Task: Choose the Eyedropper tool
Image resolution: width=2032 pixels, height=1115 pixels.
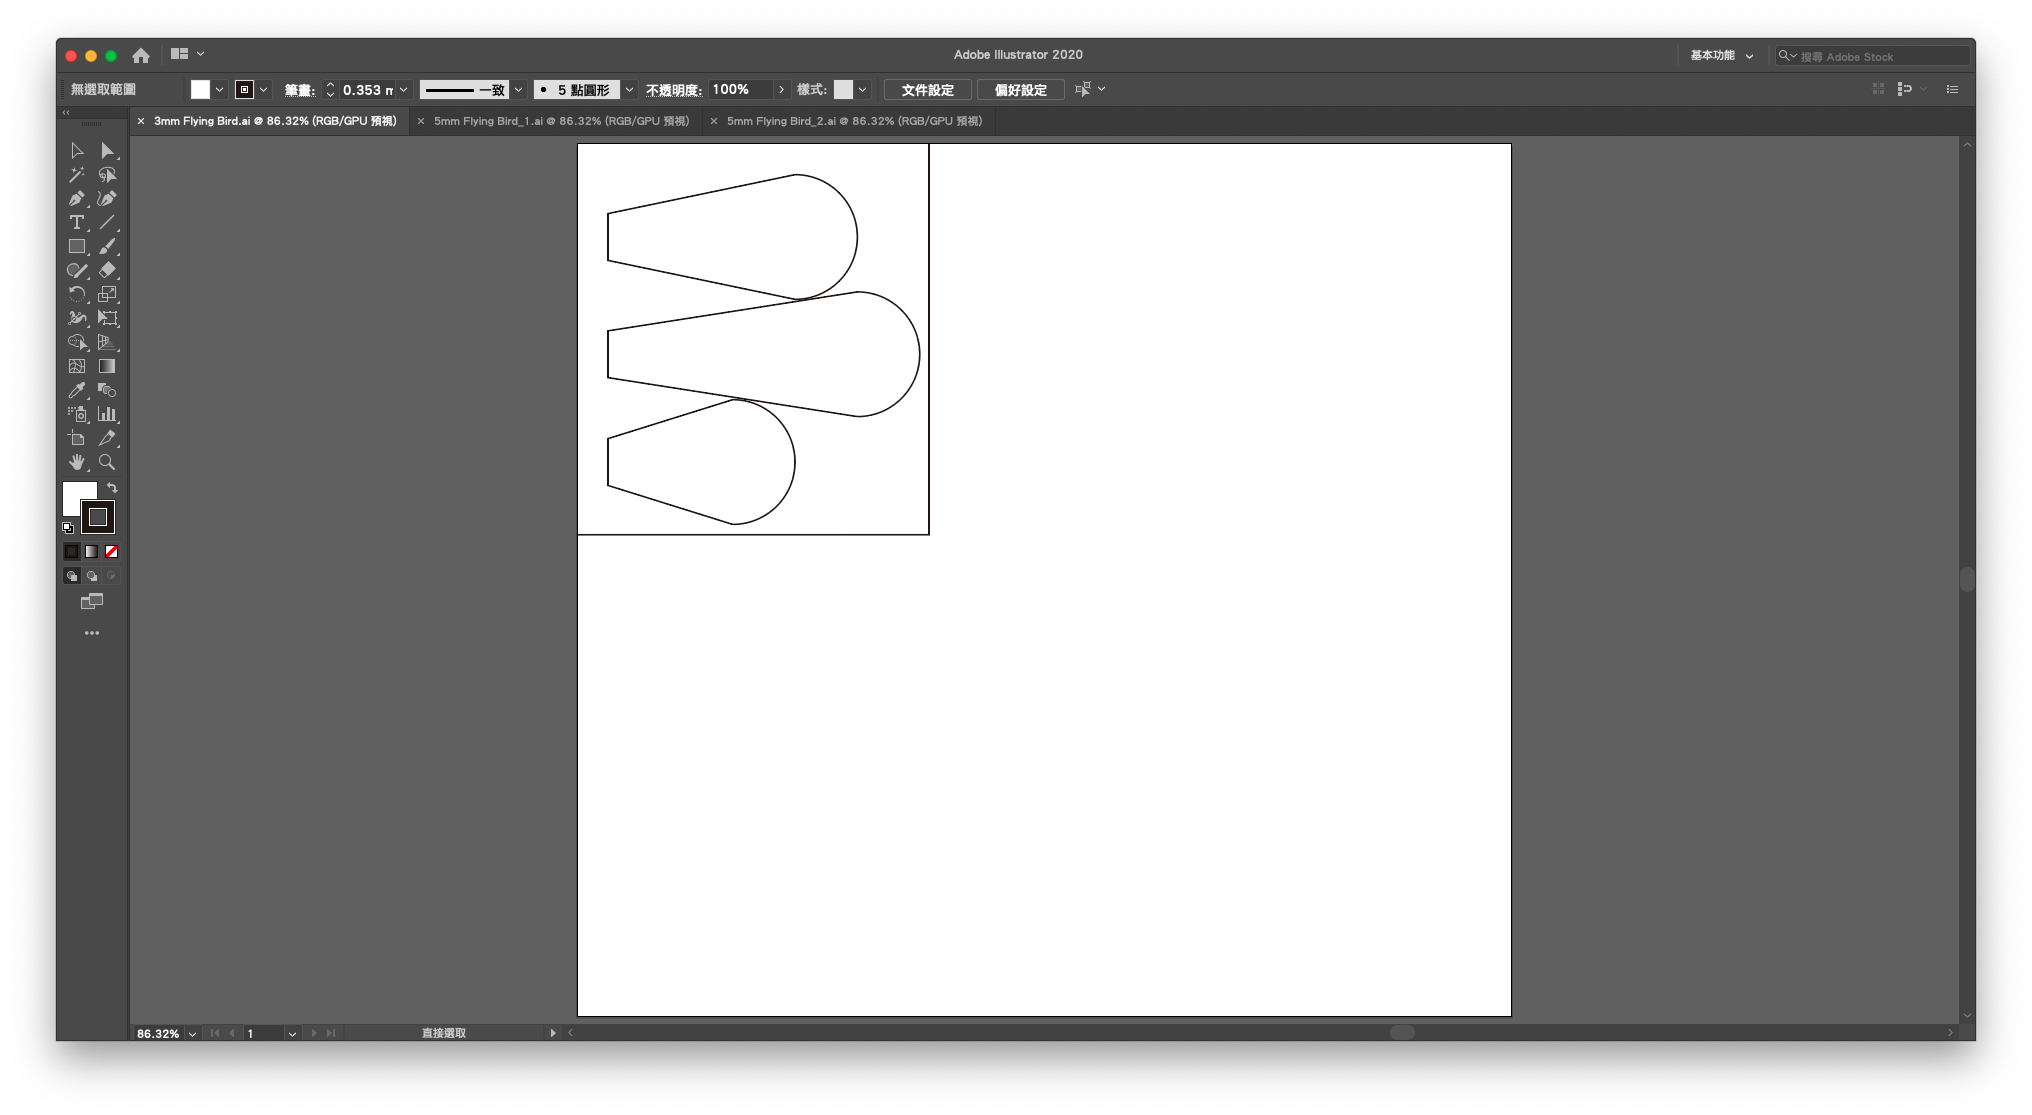Action: [x=77, y=391]
